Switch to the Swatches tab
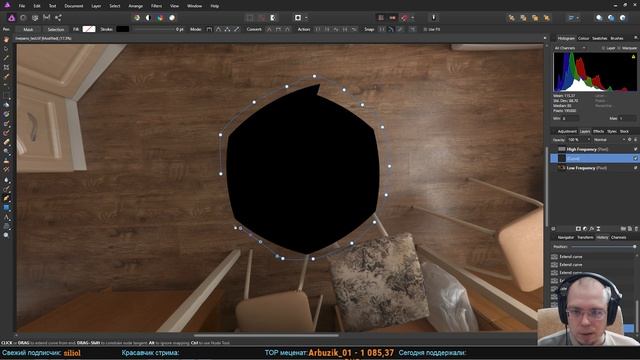Screen dimensions: 640x360 pos(600,38)
